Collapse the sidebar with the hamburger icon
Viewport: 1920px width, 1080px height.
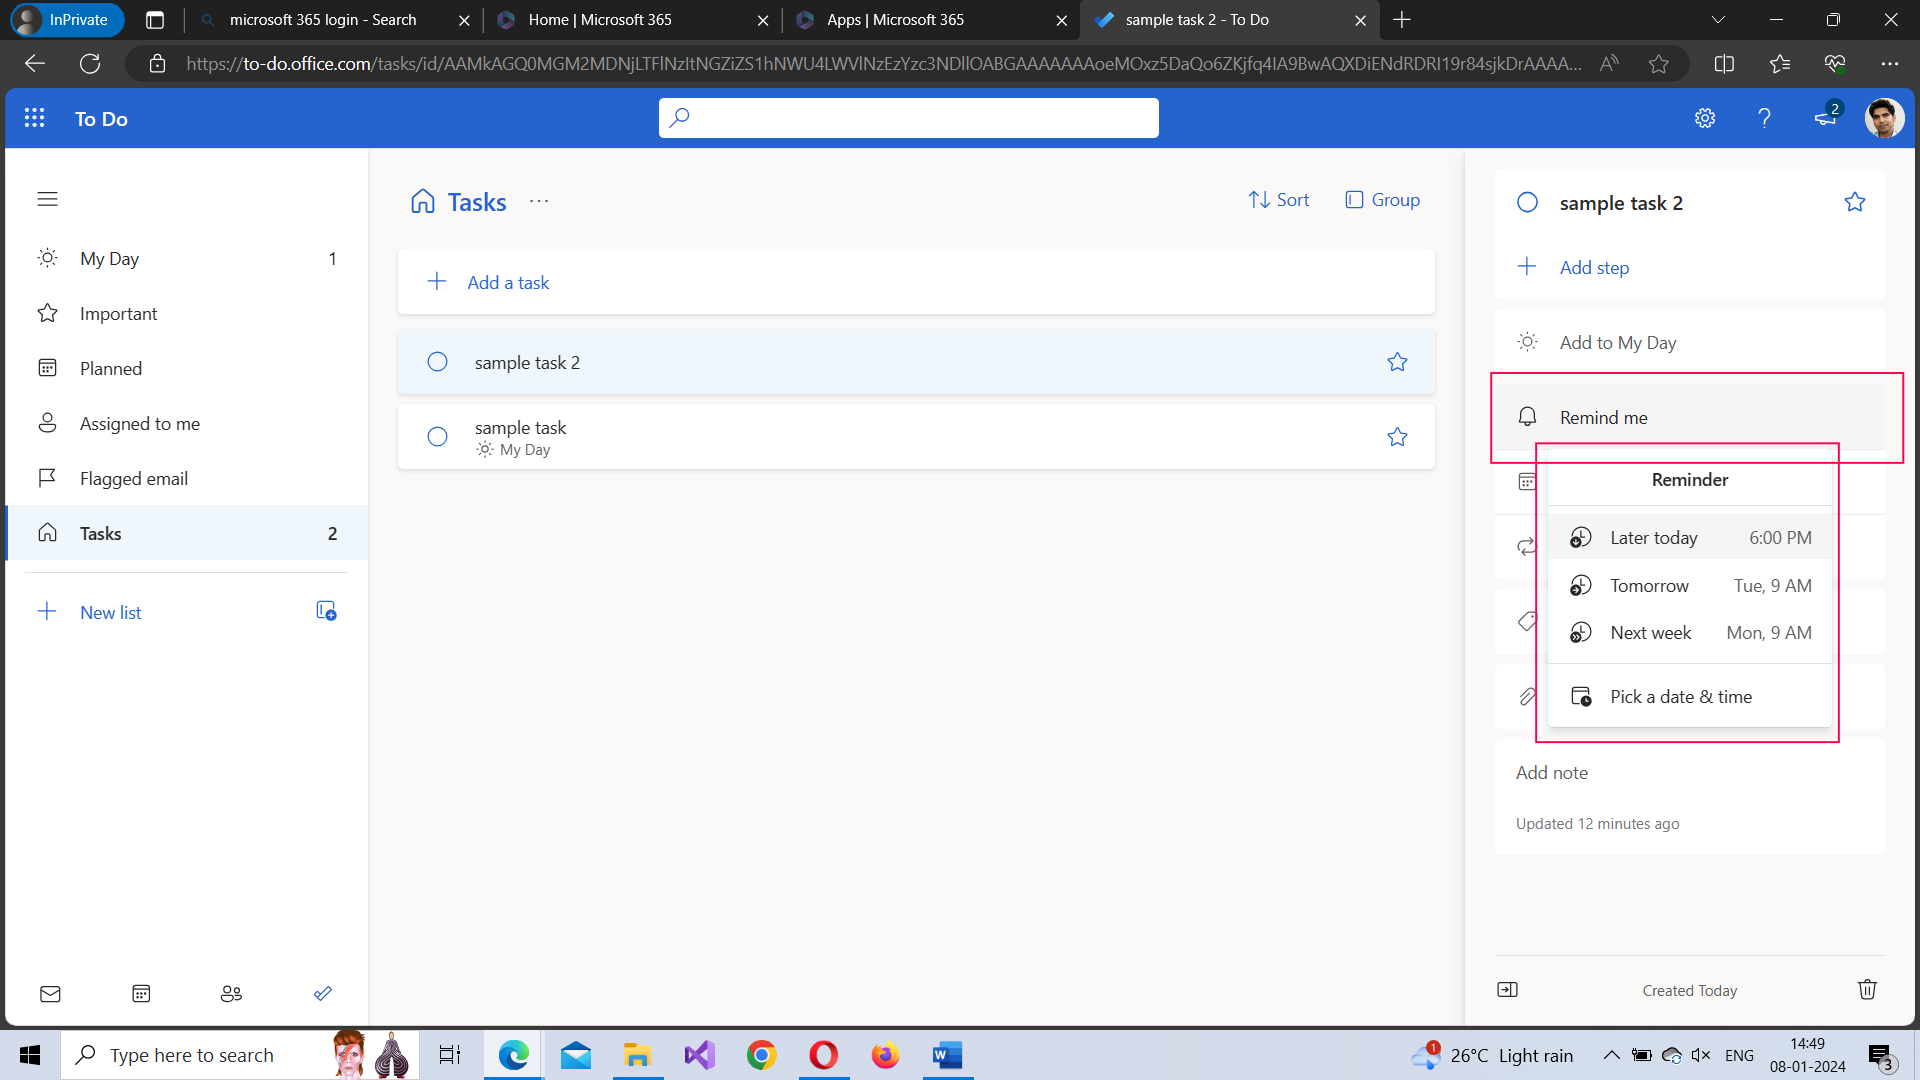(x=47, y=199)
